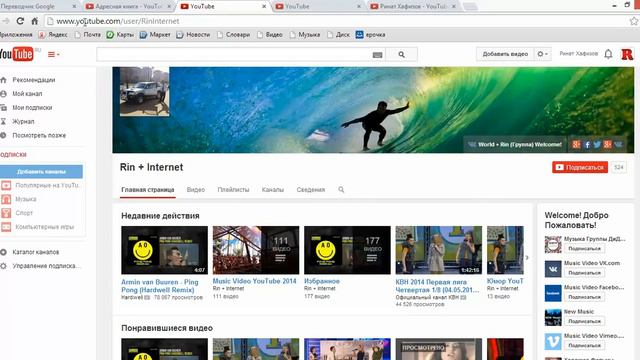The height and width of the screenshot is (360, 640).
Task: Open the on-screen keyboard icon in search
Action: tap(377, 55)
